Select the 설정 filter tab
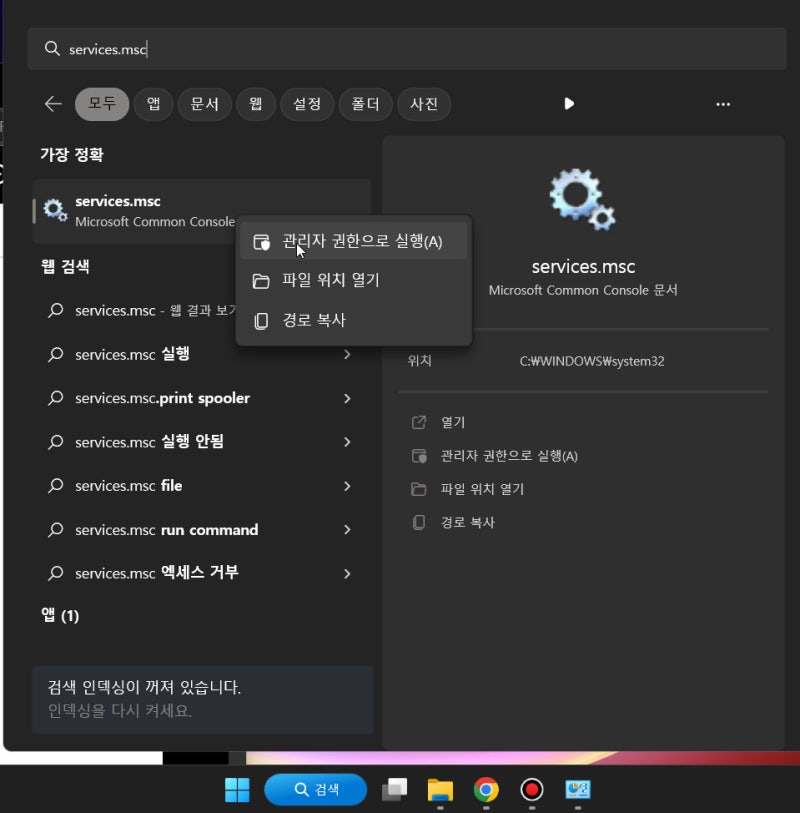This screenshot has height=813, width=800. pos(307,104)
